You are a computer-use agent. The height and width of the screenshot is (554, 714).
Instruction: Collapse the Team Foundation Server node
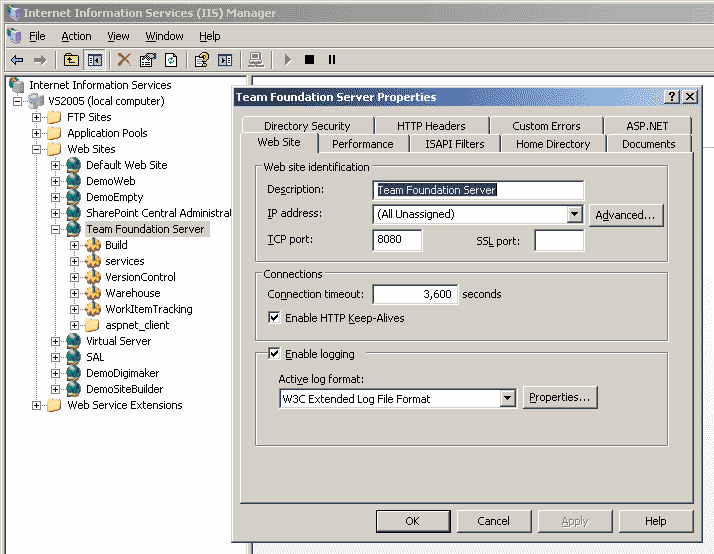pyautogui.click(x=56, y=229)
